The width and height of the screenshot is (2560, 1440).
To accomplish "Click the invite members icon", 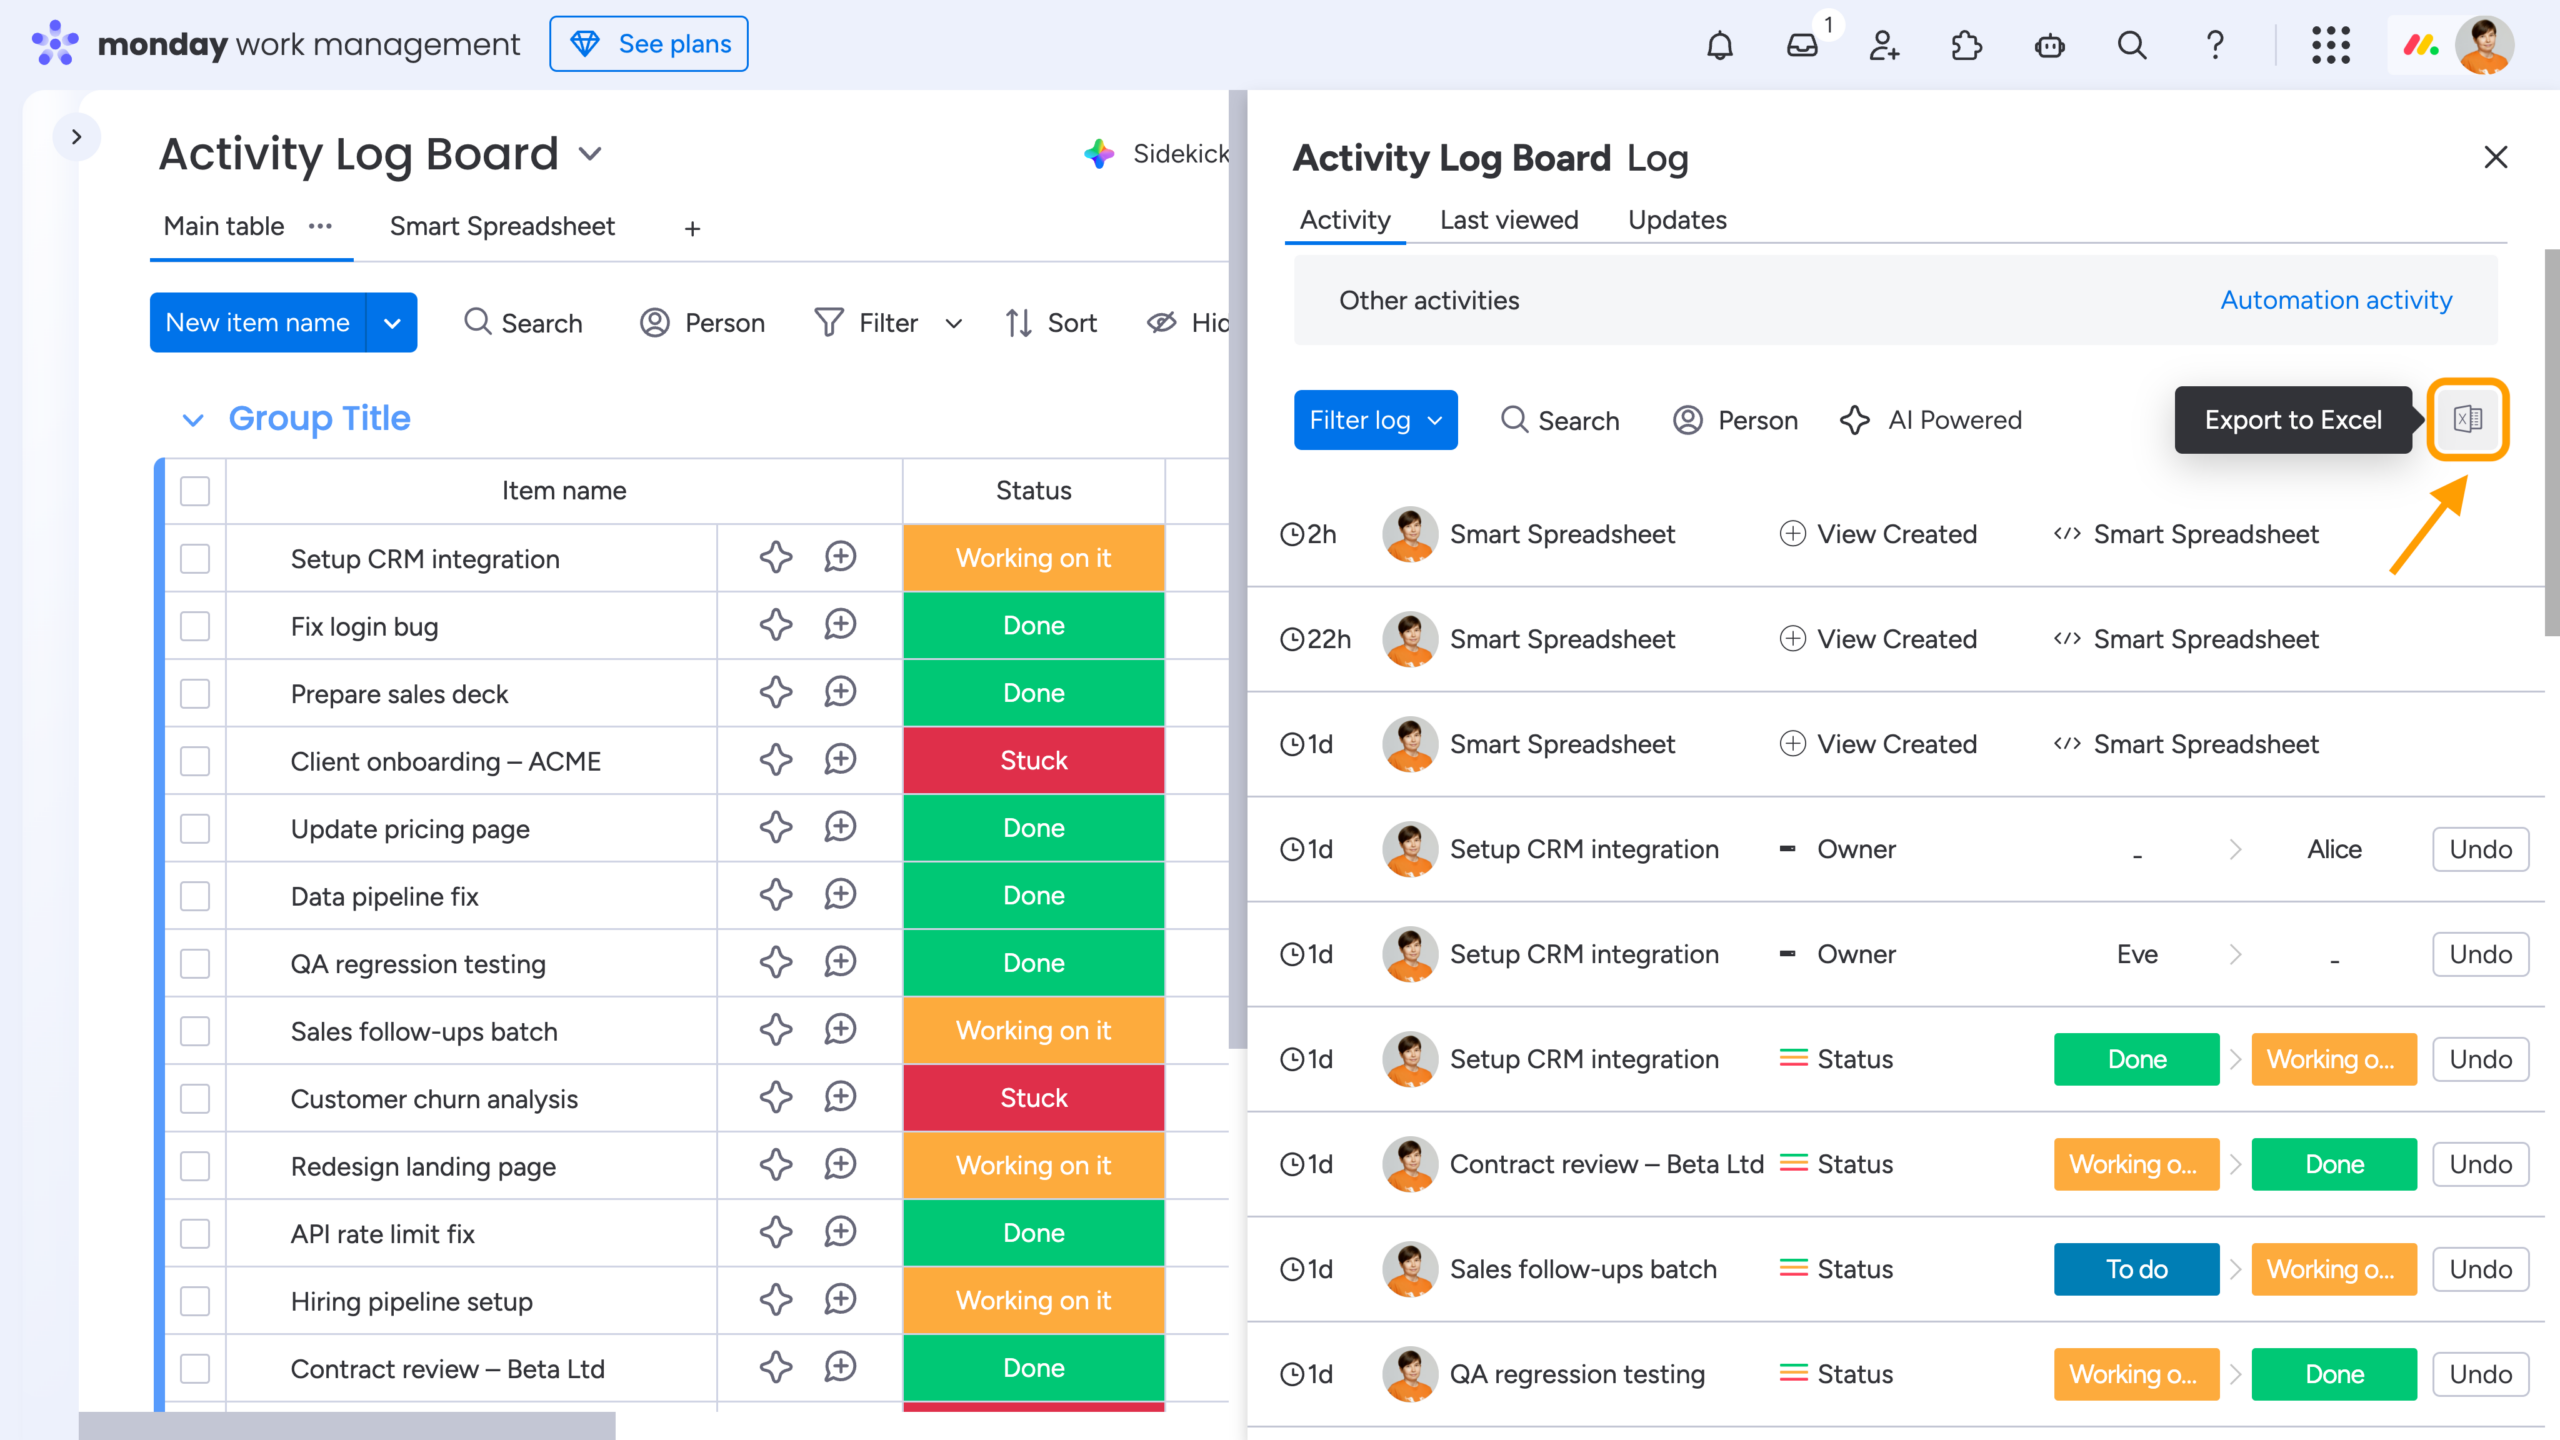I will point(1885,45).
